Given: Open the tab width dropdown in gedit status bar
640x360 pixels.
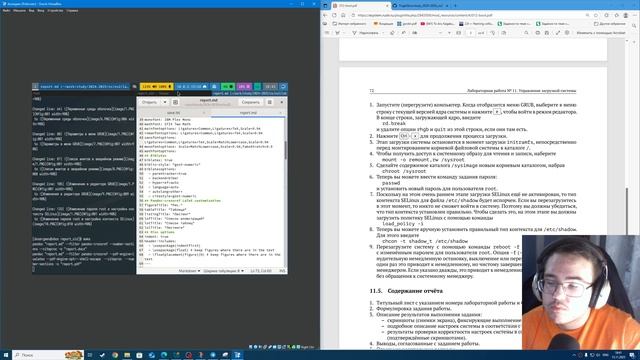Looking at the screenshot, I should click(223, 271).
